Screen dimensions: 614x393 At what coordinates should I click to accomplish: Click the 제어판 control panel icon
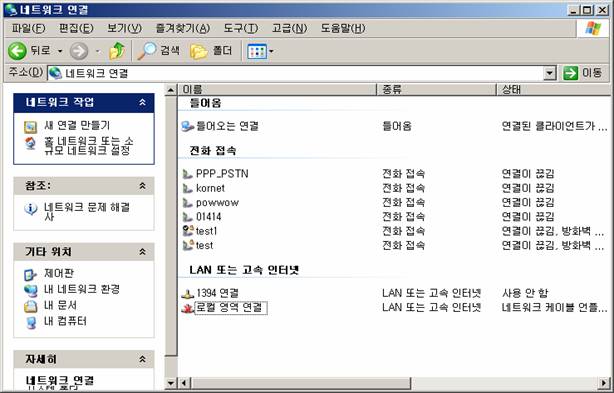(x=31, y=274)
